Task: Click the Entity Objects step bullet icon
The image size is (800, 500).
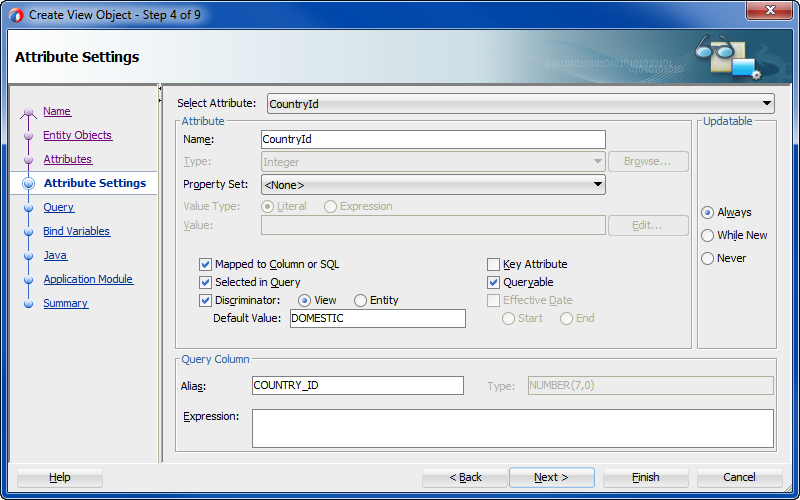Action: click(x=29, y=136)
